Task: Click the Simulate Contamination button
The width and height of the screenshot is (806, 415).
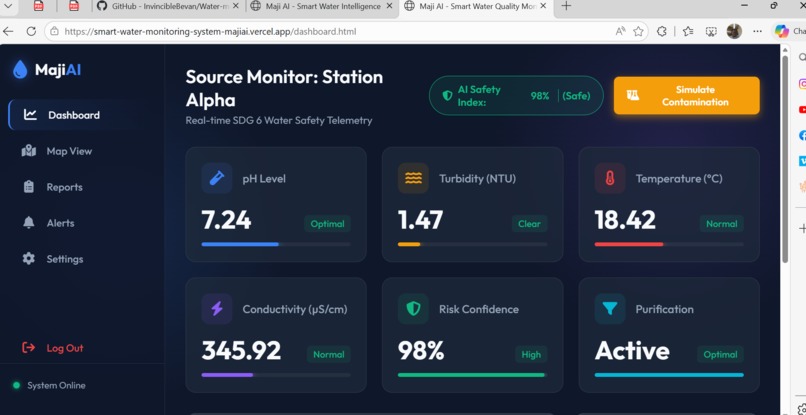Action: point(686,96)
